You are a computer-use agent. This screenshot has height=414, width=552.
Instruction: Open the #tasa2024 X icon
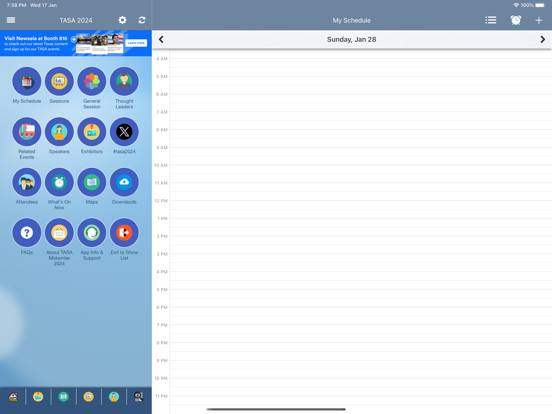point(124,132)
